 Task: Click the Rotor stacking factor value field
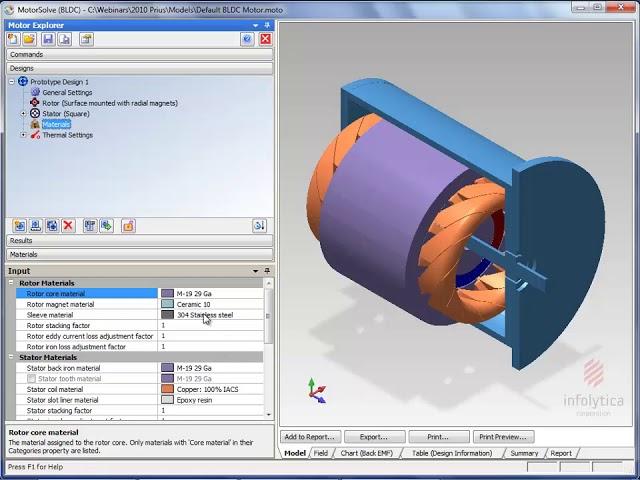coord(210,325)
